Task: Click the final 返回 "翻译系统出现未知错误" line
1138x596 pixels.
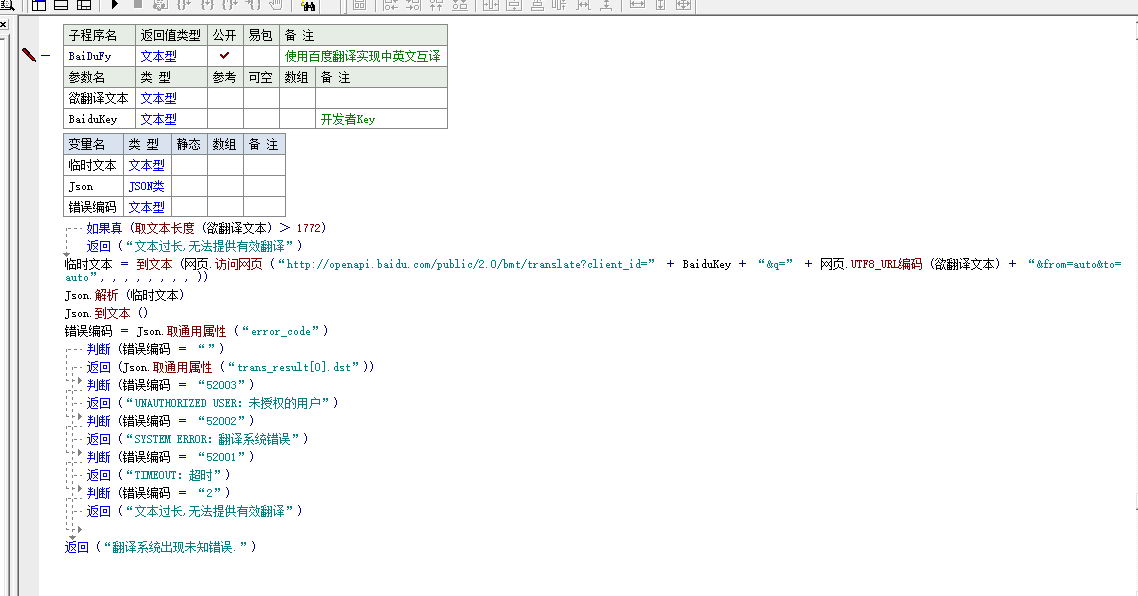Action: [160, 547]
